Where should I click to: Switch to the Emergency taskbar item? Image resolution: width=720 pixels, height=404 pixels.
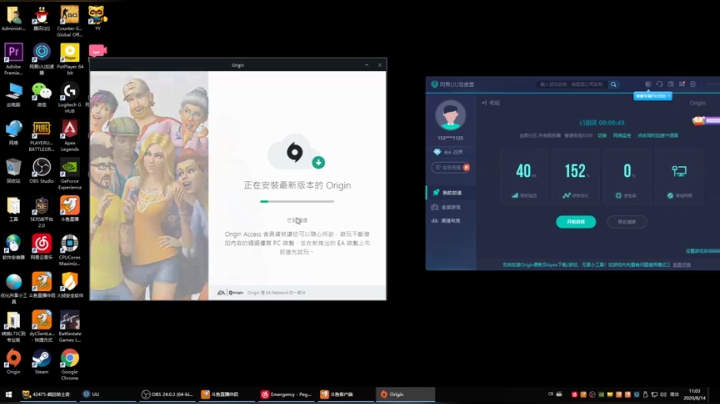click(x=287, y=394)
